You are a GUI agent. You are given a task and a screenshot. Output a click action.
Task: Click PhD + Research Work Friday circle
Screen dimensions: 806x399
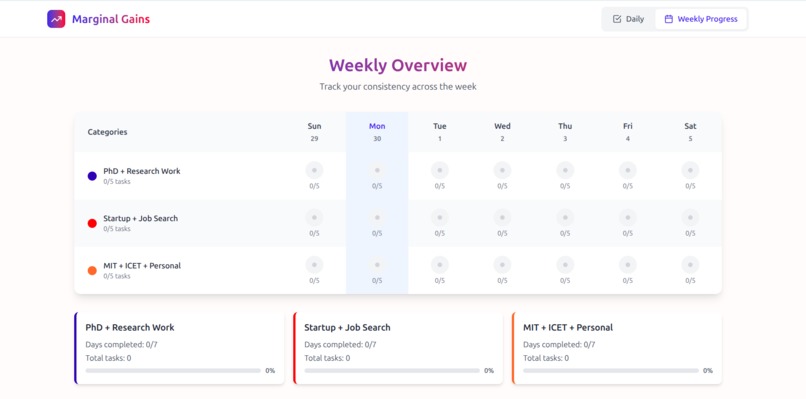[x=628, y=170]
